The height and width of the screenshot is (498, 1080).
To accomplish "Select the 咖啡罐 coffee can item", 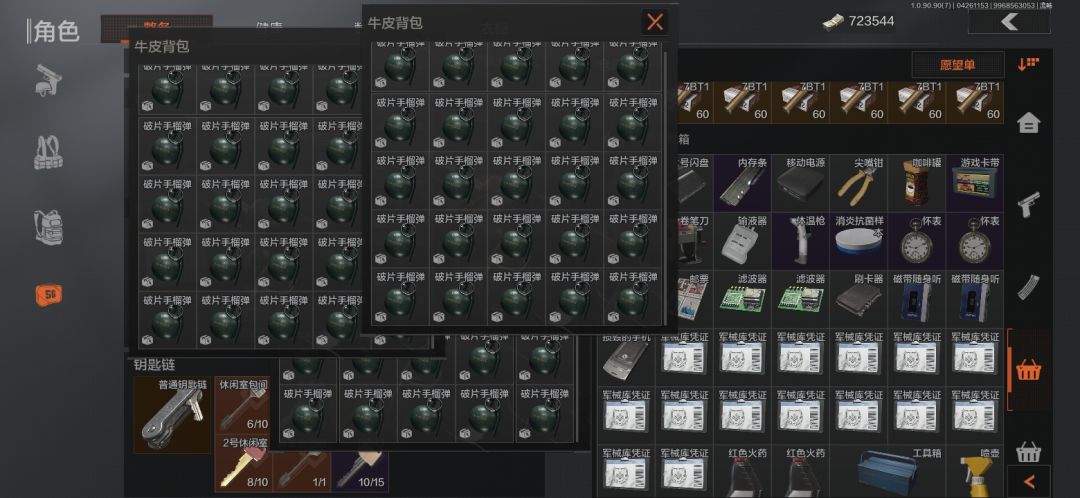I will 916,183.
